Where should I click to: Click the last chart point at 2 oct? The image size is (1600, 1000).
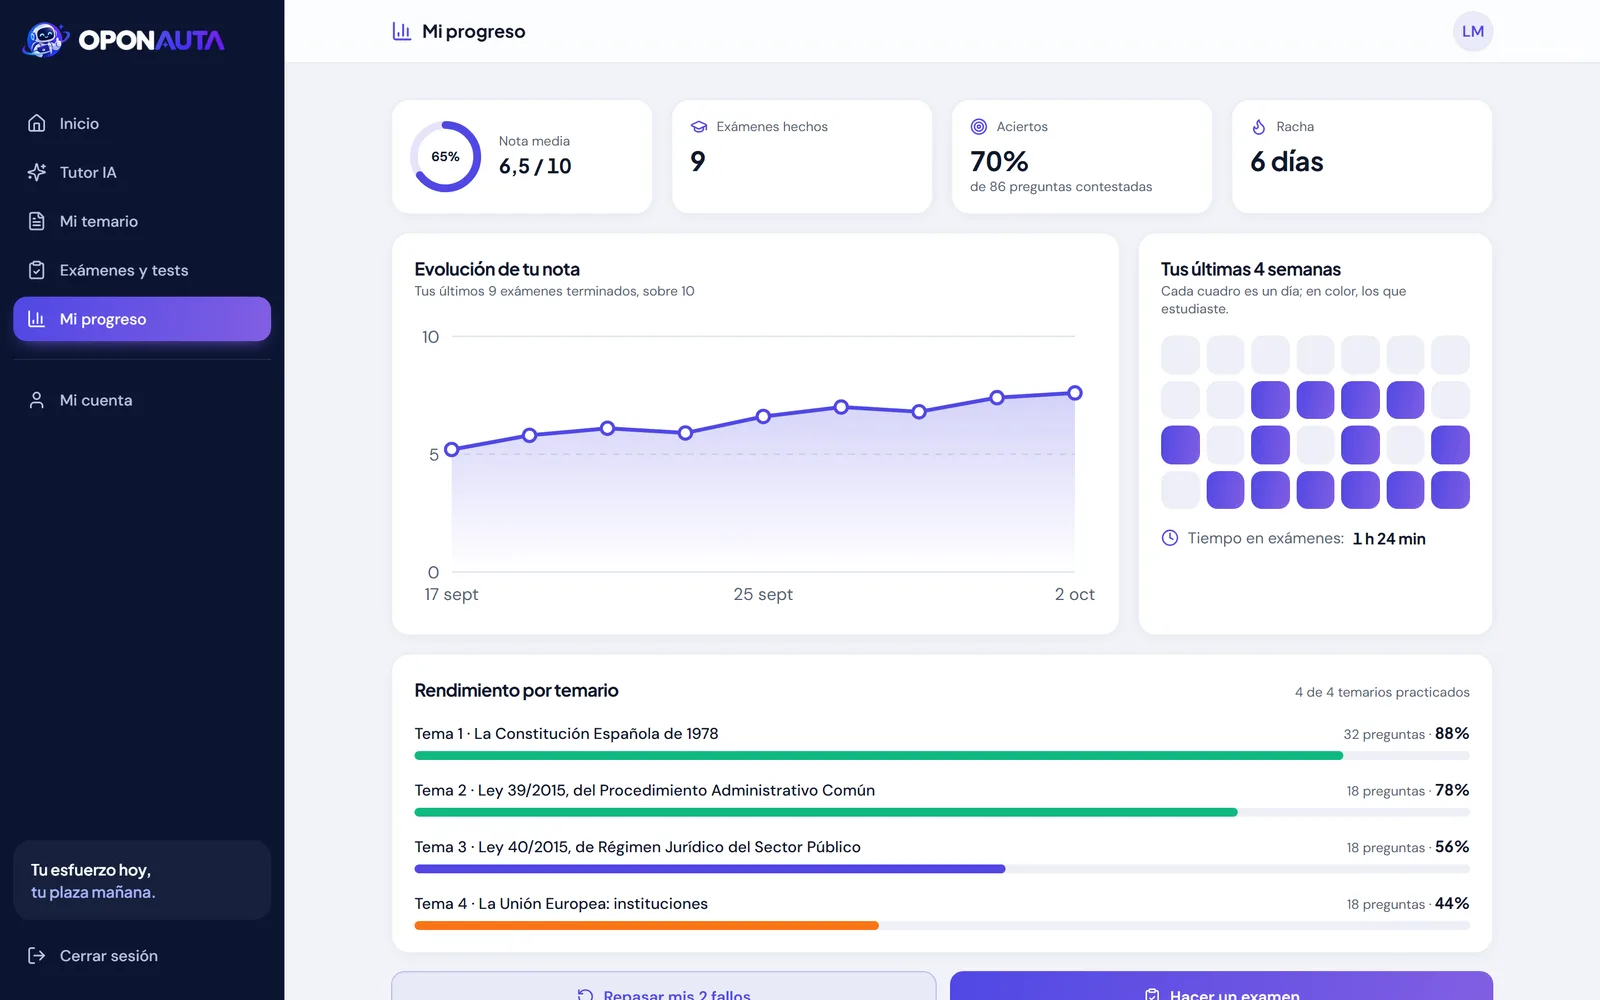[x=1075, y=393]
